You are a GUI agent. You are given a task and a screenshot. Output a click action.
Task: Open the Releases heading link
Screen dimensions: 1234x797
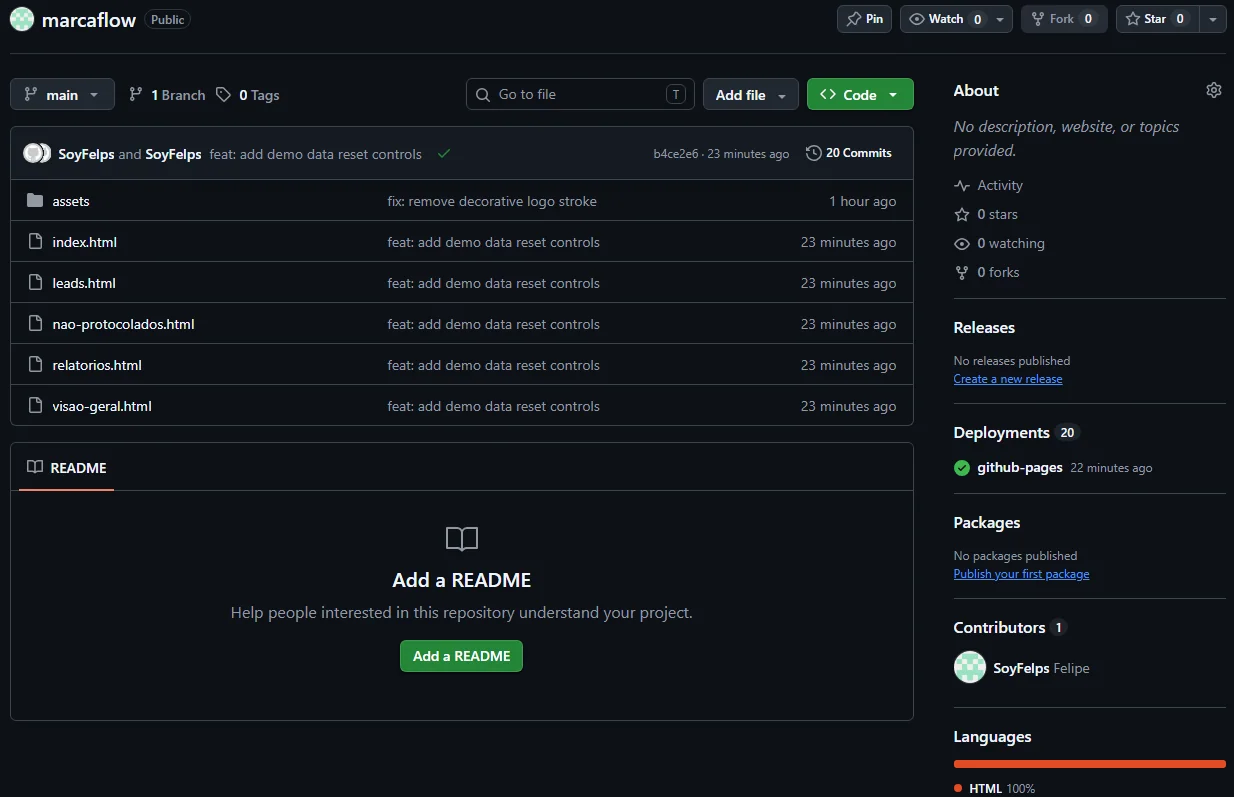point(984,327)
